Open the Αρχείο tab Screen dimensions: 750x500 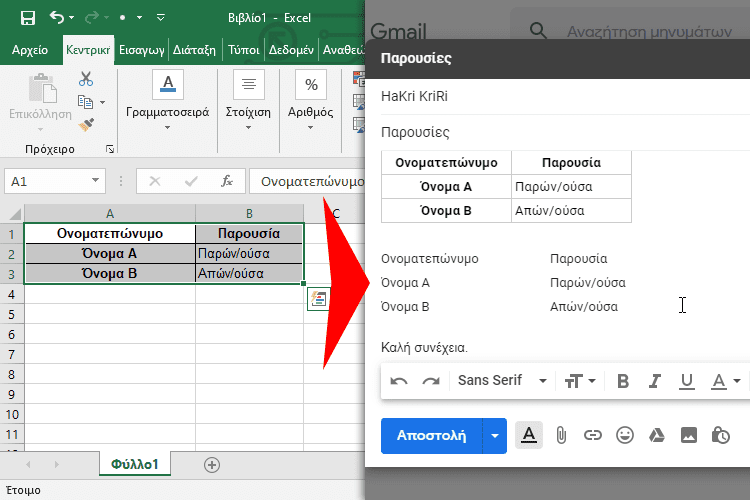click(x=30, y=50)
